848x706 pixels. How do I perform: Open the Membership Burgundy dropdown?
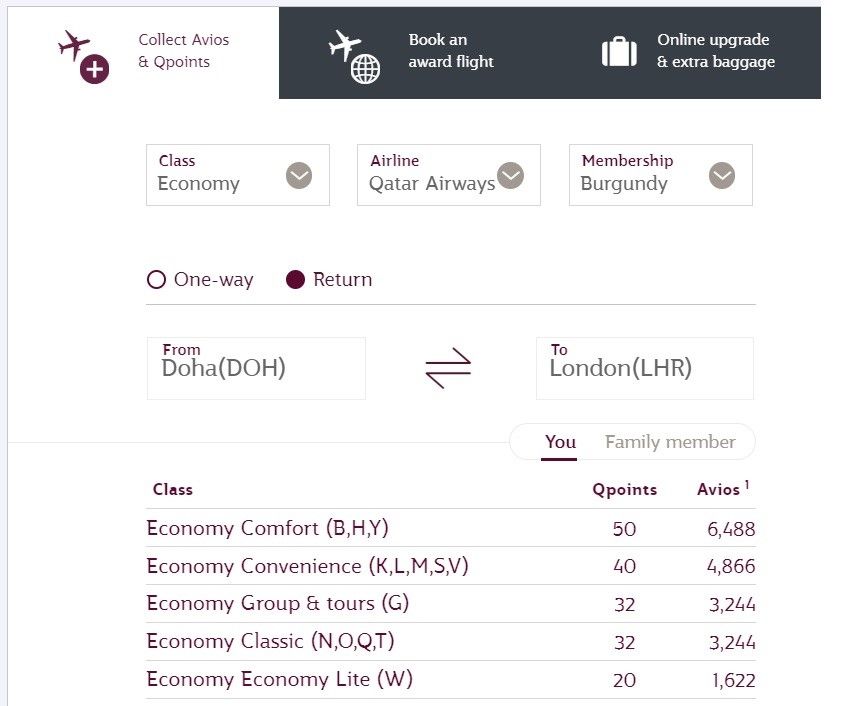661,175
